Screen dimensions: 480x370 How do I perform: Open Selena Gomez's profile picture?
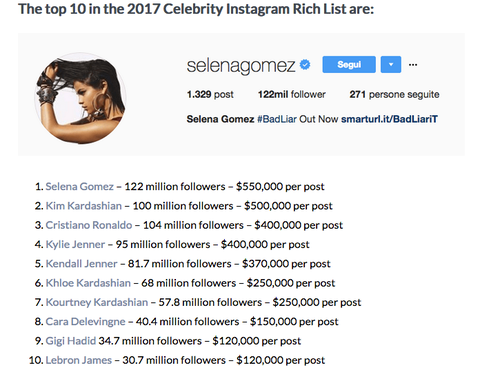pyautogui.click(x=80, y=98)
